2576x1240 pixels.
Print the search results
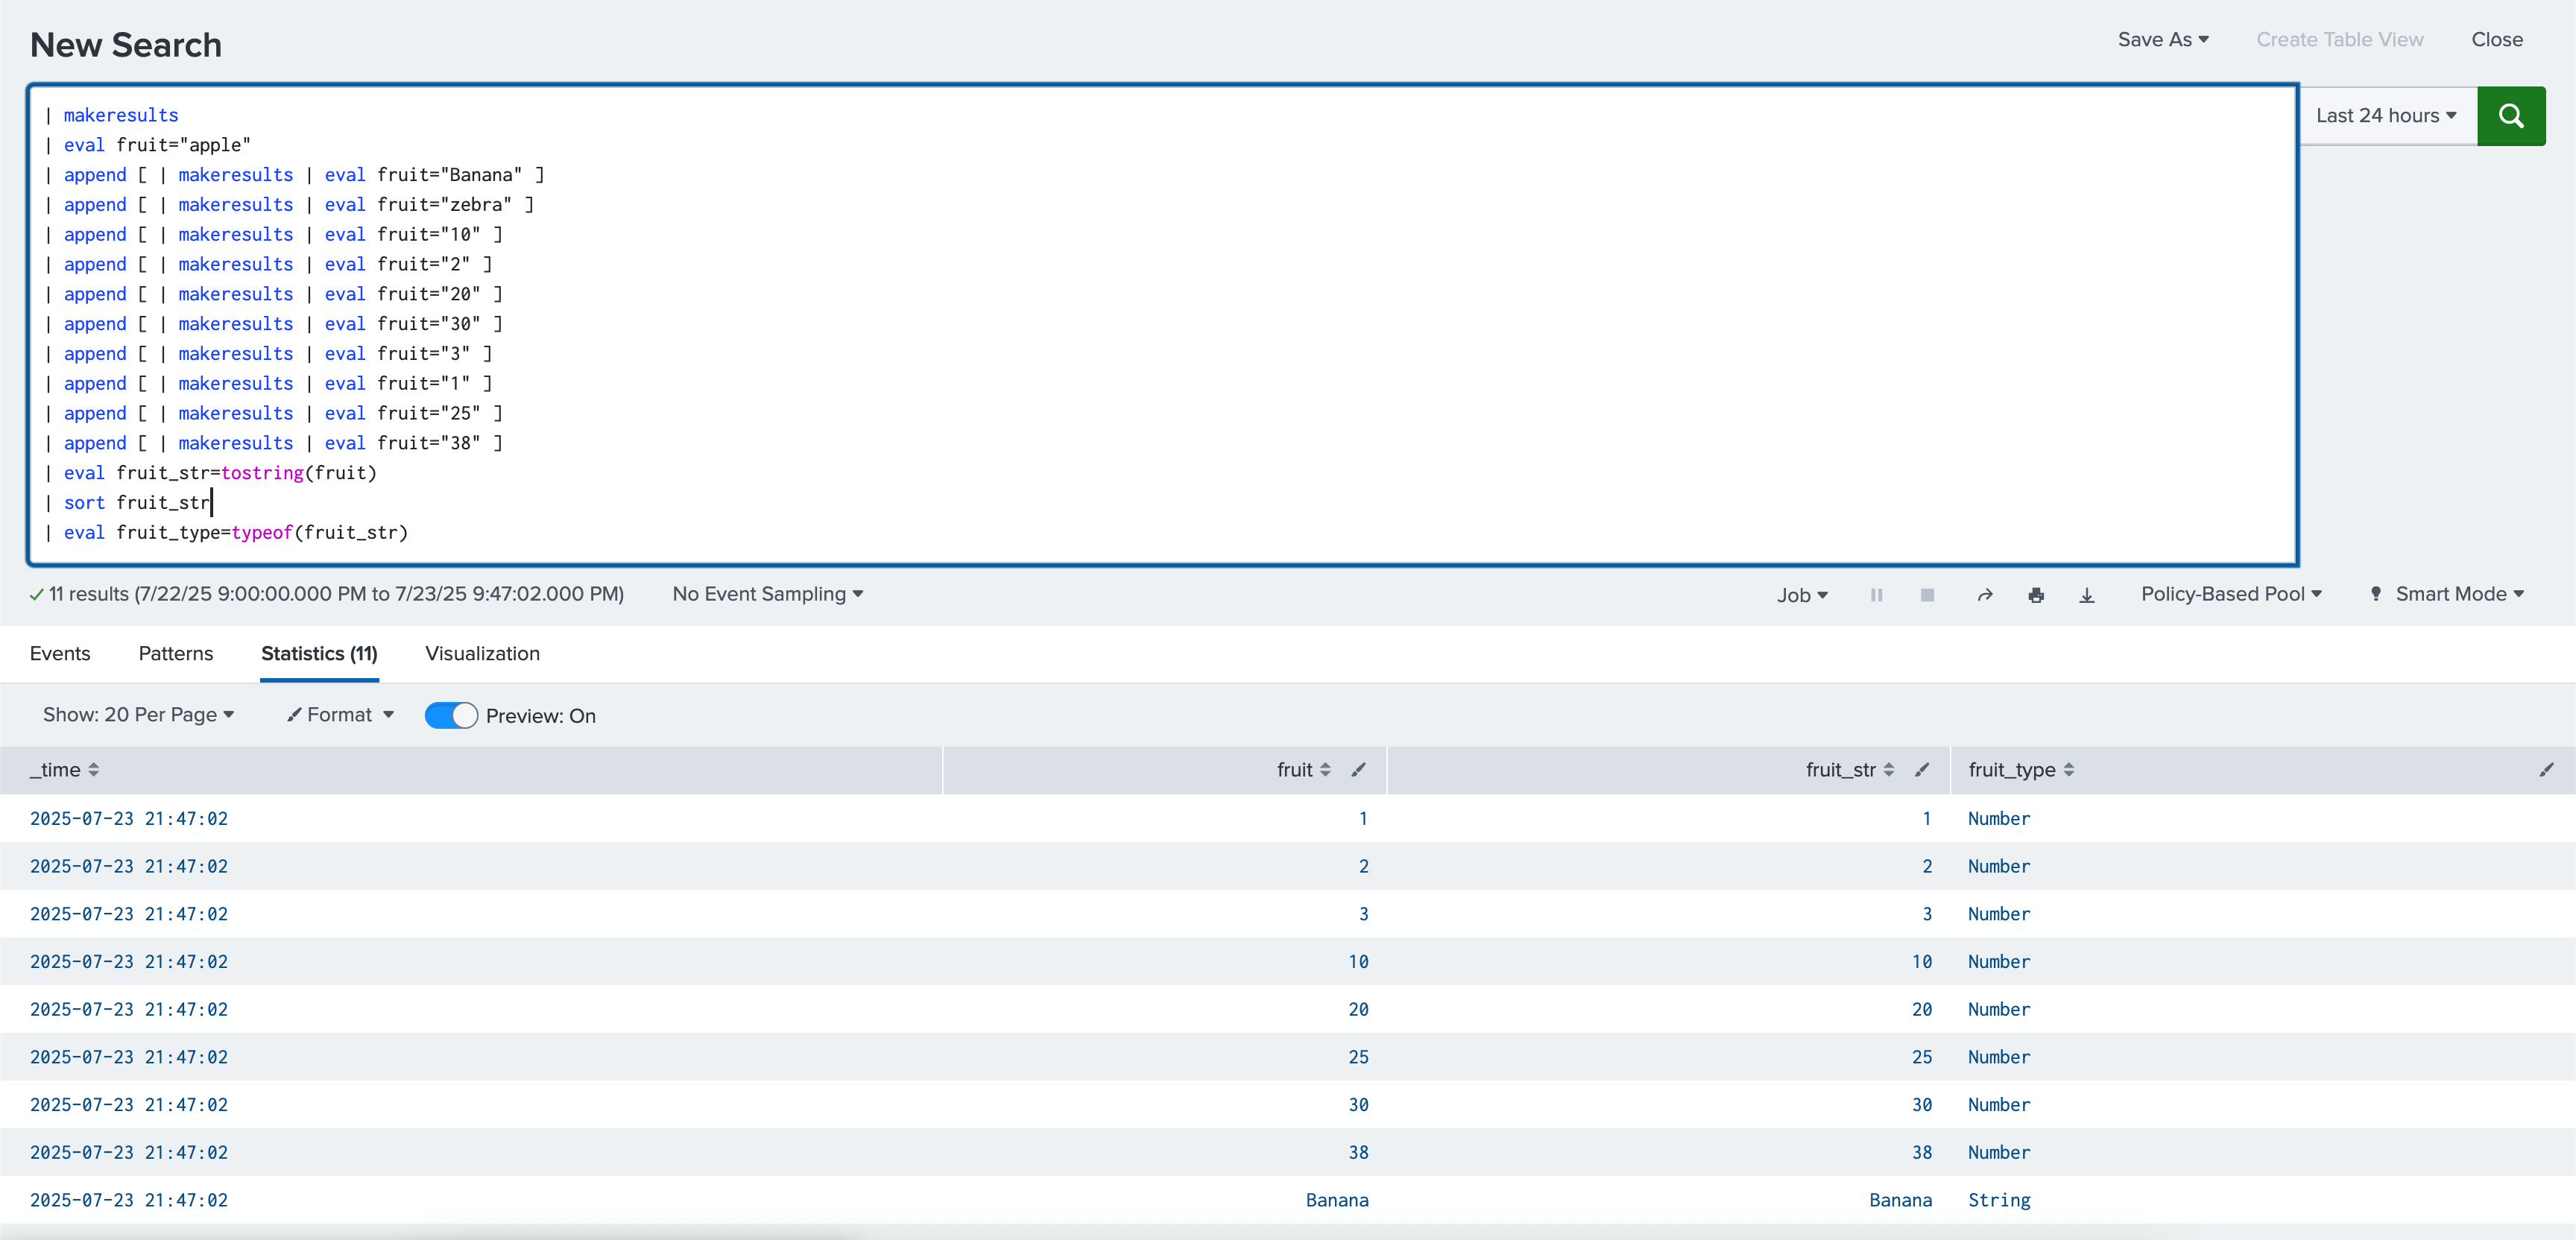point(2036,595)
